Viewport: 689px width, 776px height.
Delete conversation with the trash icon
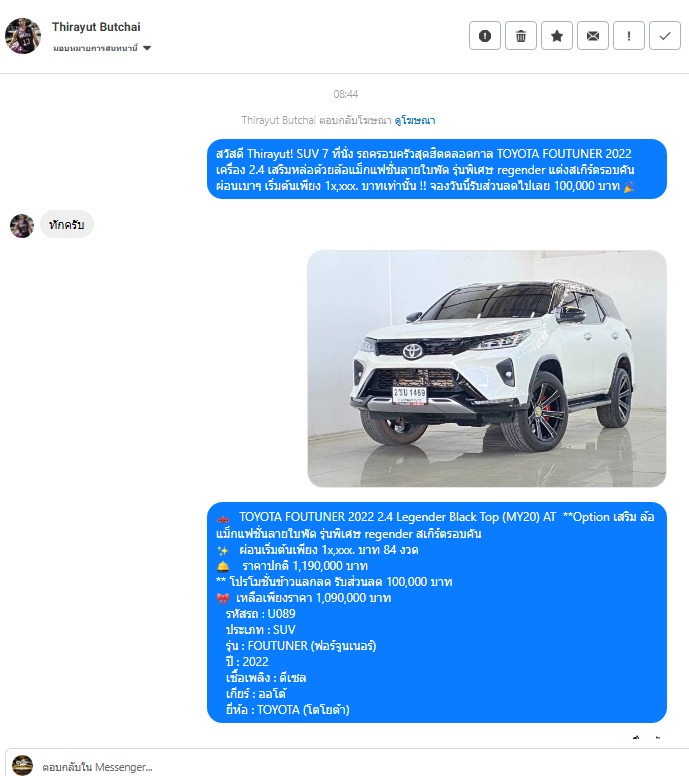click(521, 36)
